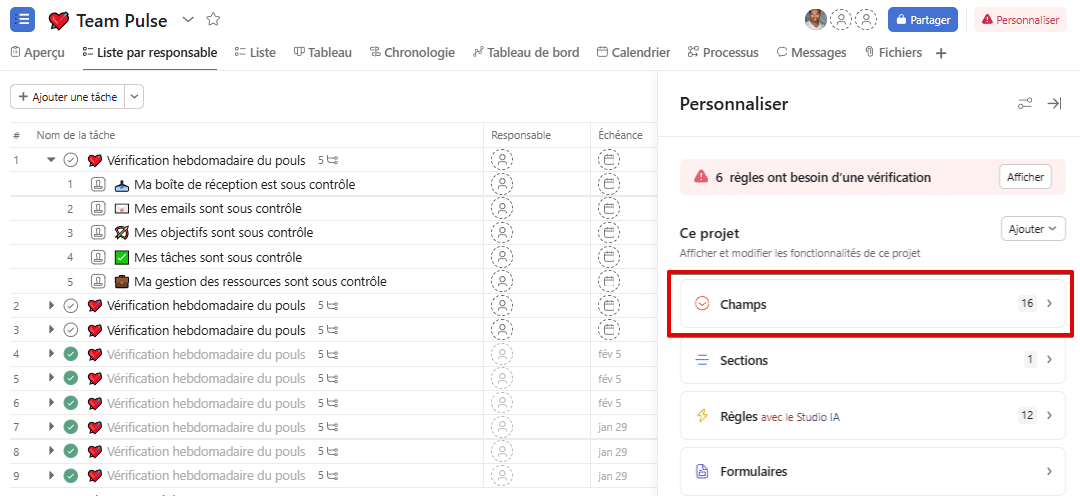Open the filter settings icon in Personnaliser
1080x496 pixels.
(1025, 104)
